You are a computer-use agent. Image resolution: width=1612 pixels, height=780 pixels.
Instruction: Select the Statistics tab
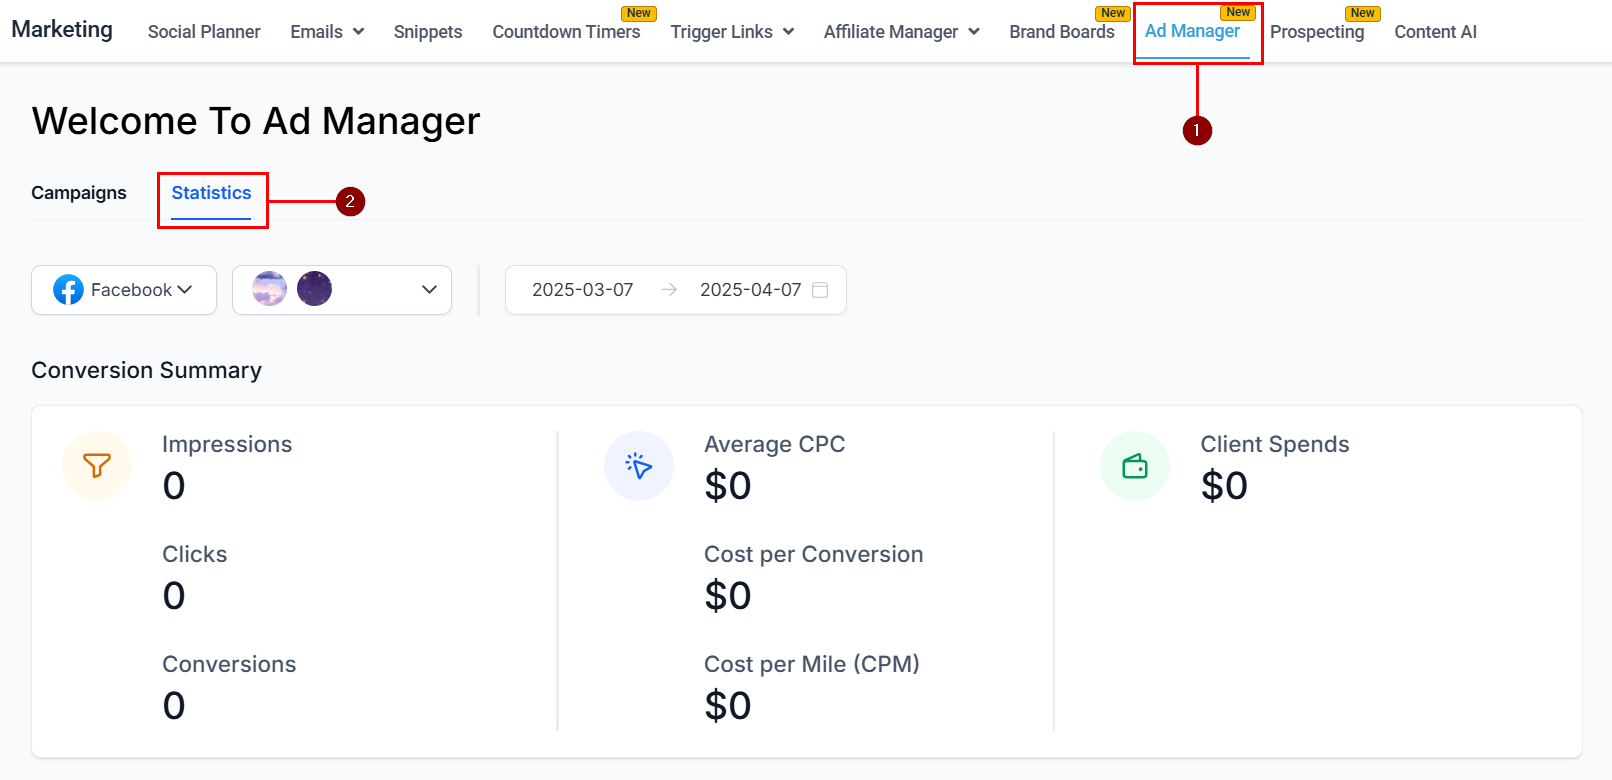211,193
